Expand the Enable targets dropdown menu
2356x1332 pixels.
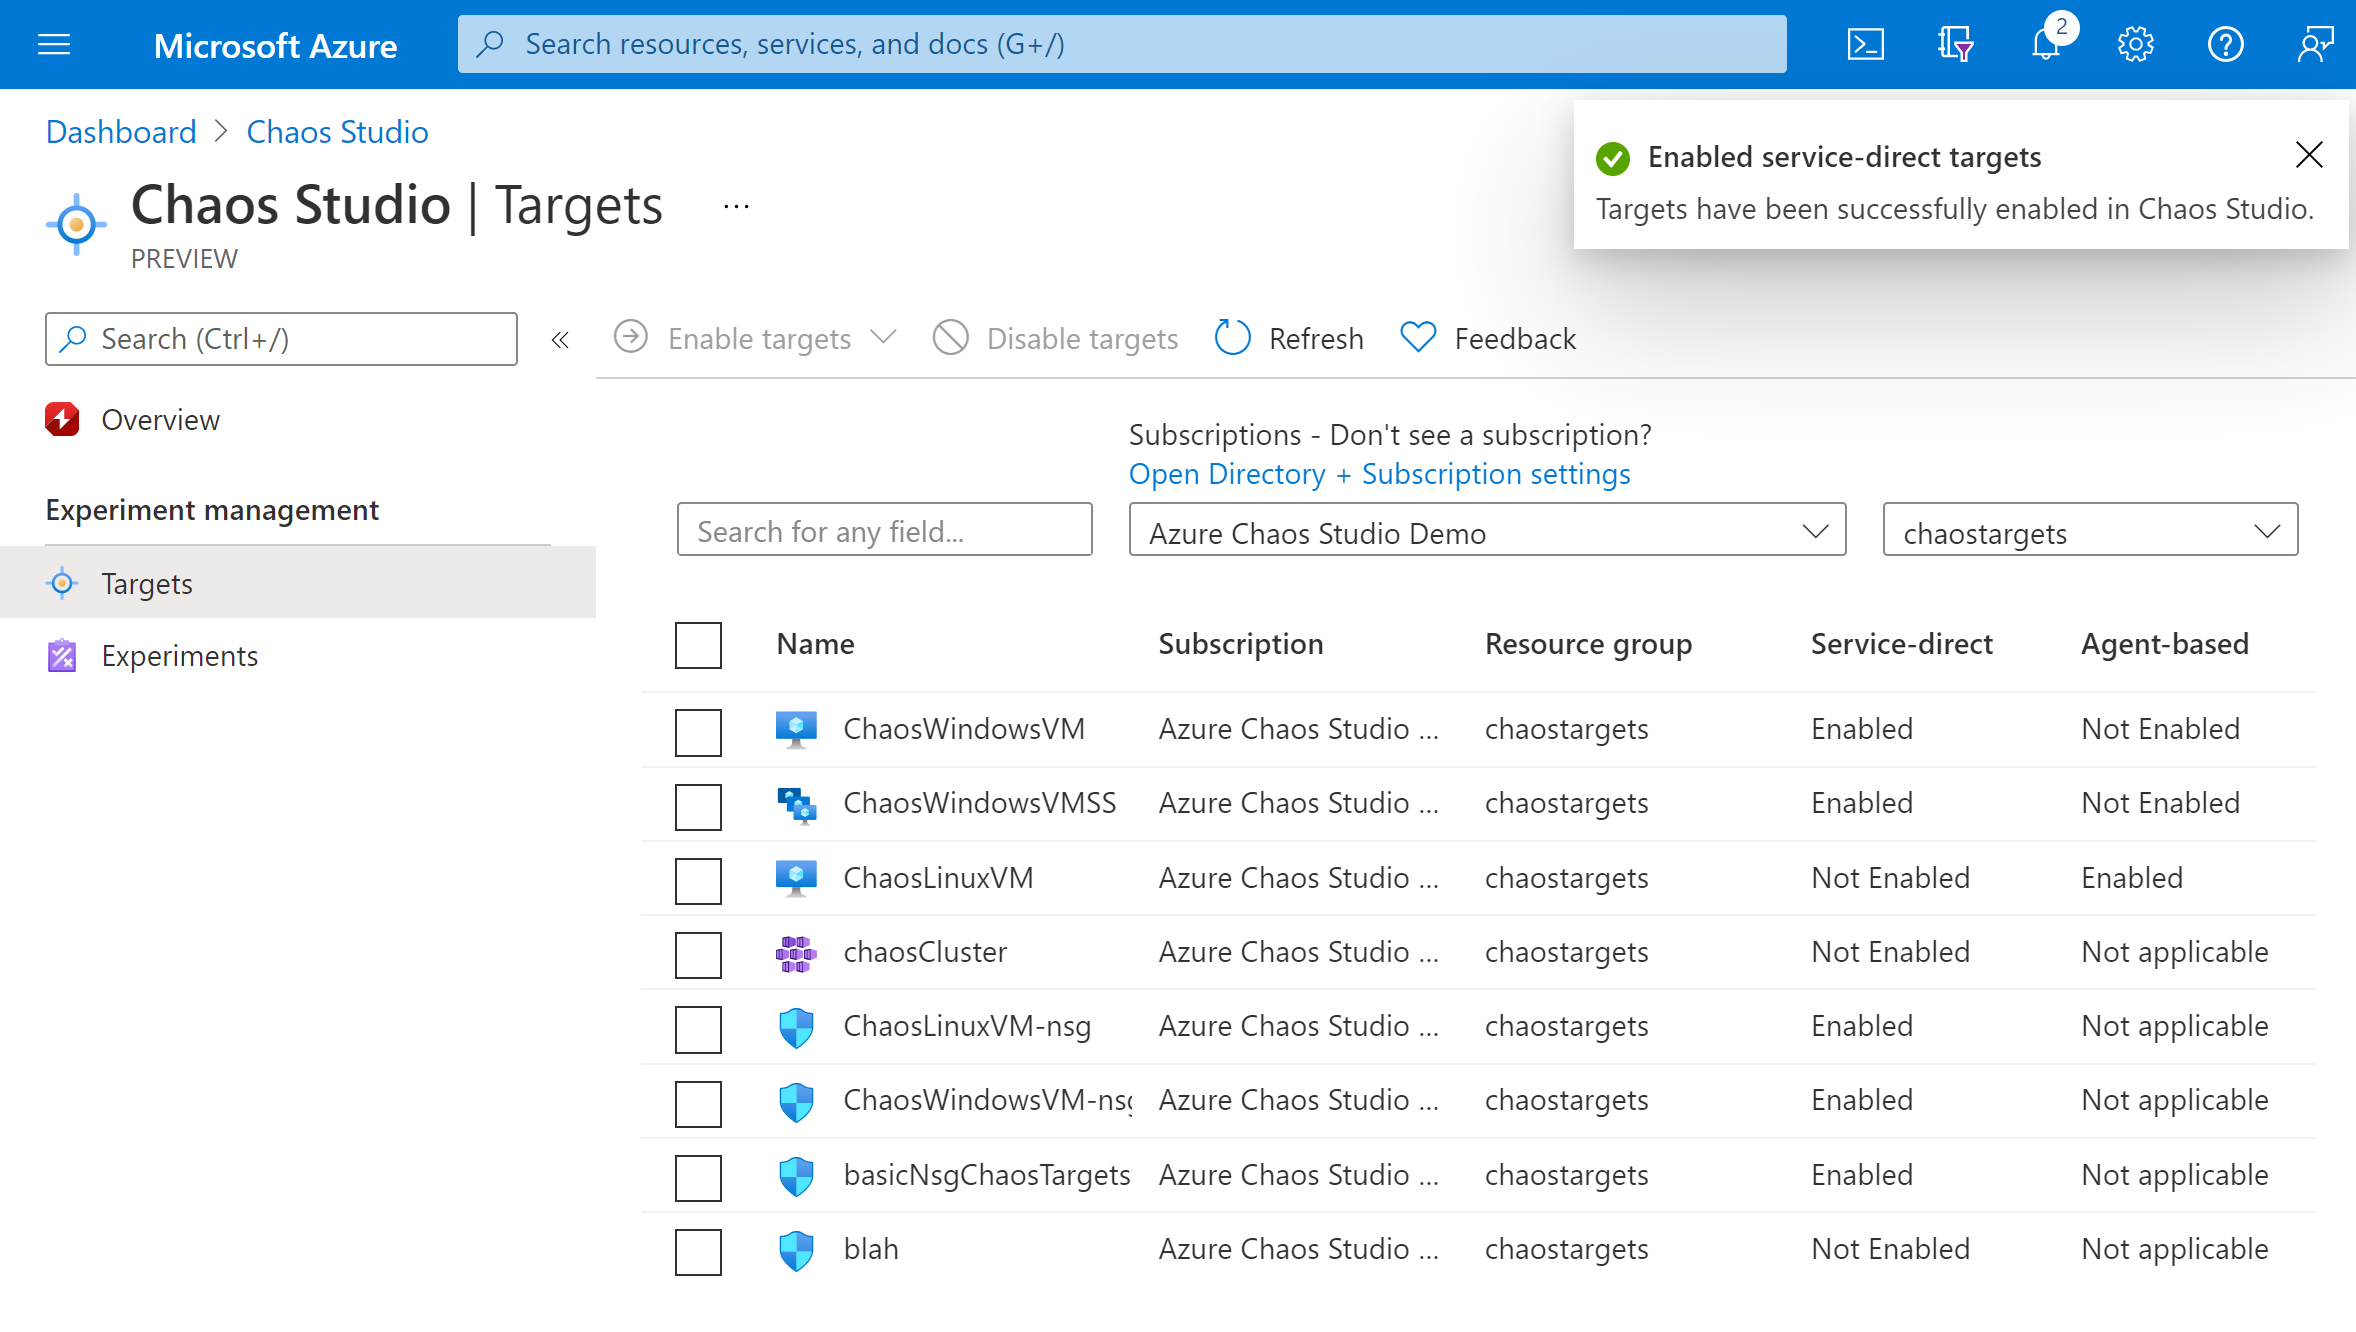[885, 337]
